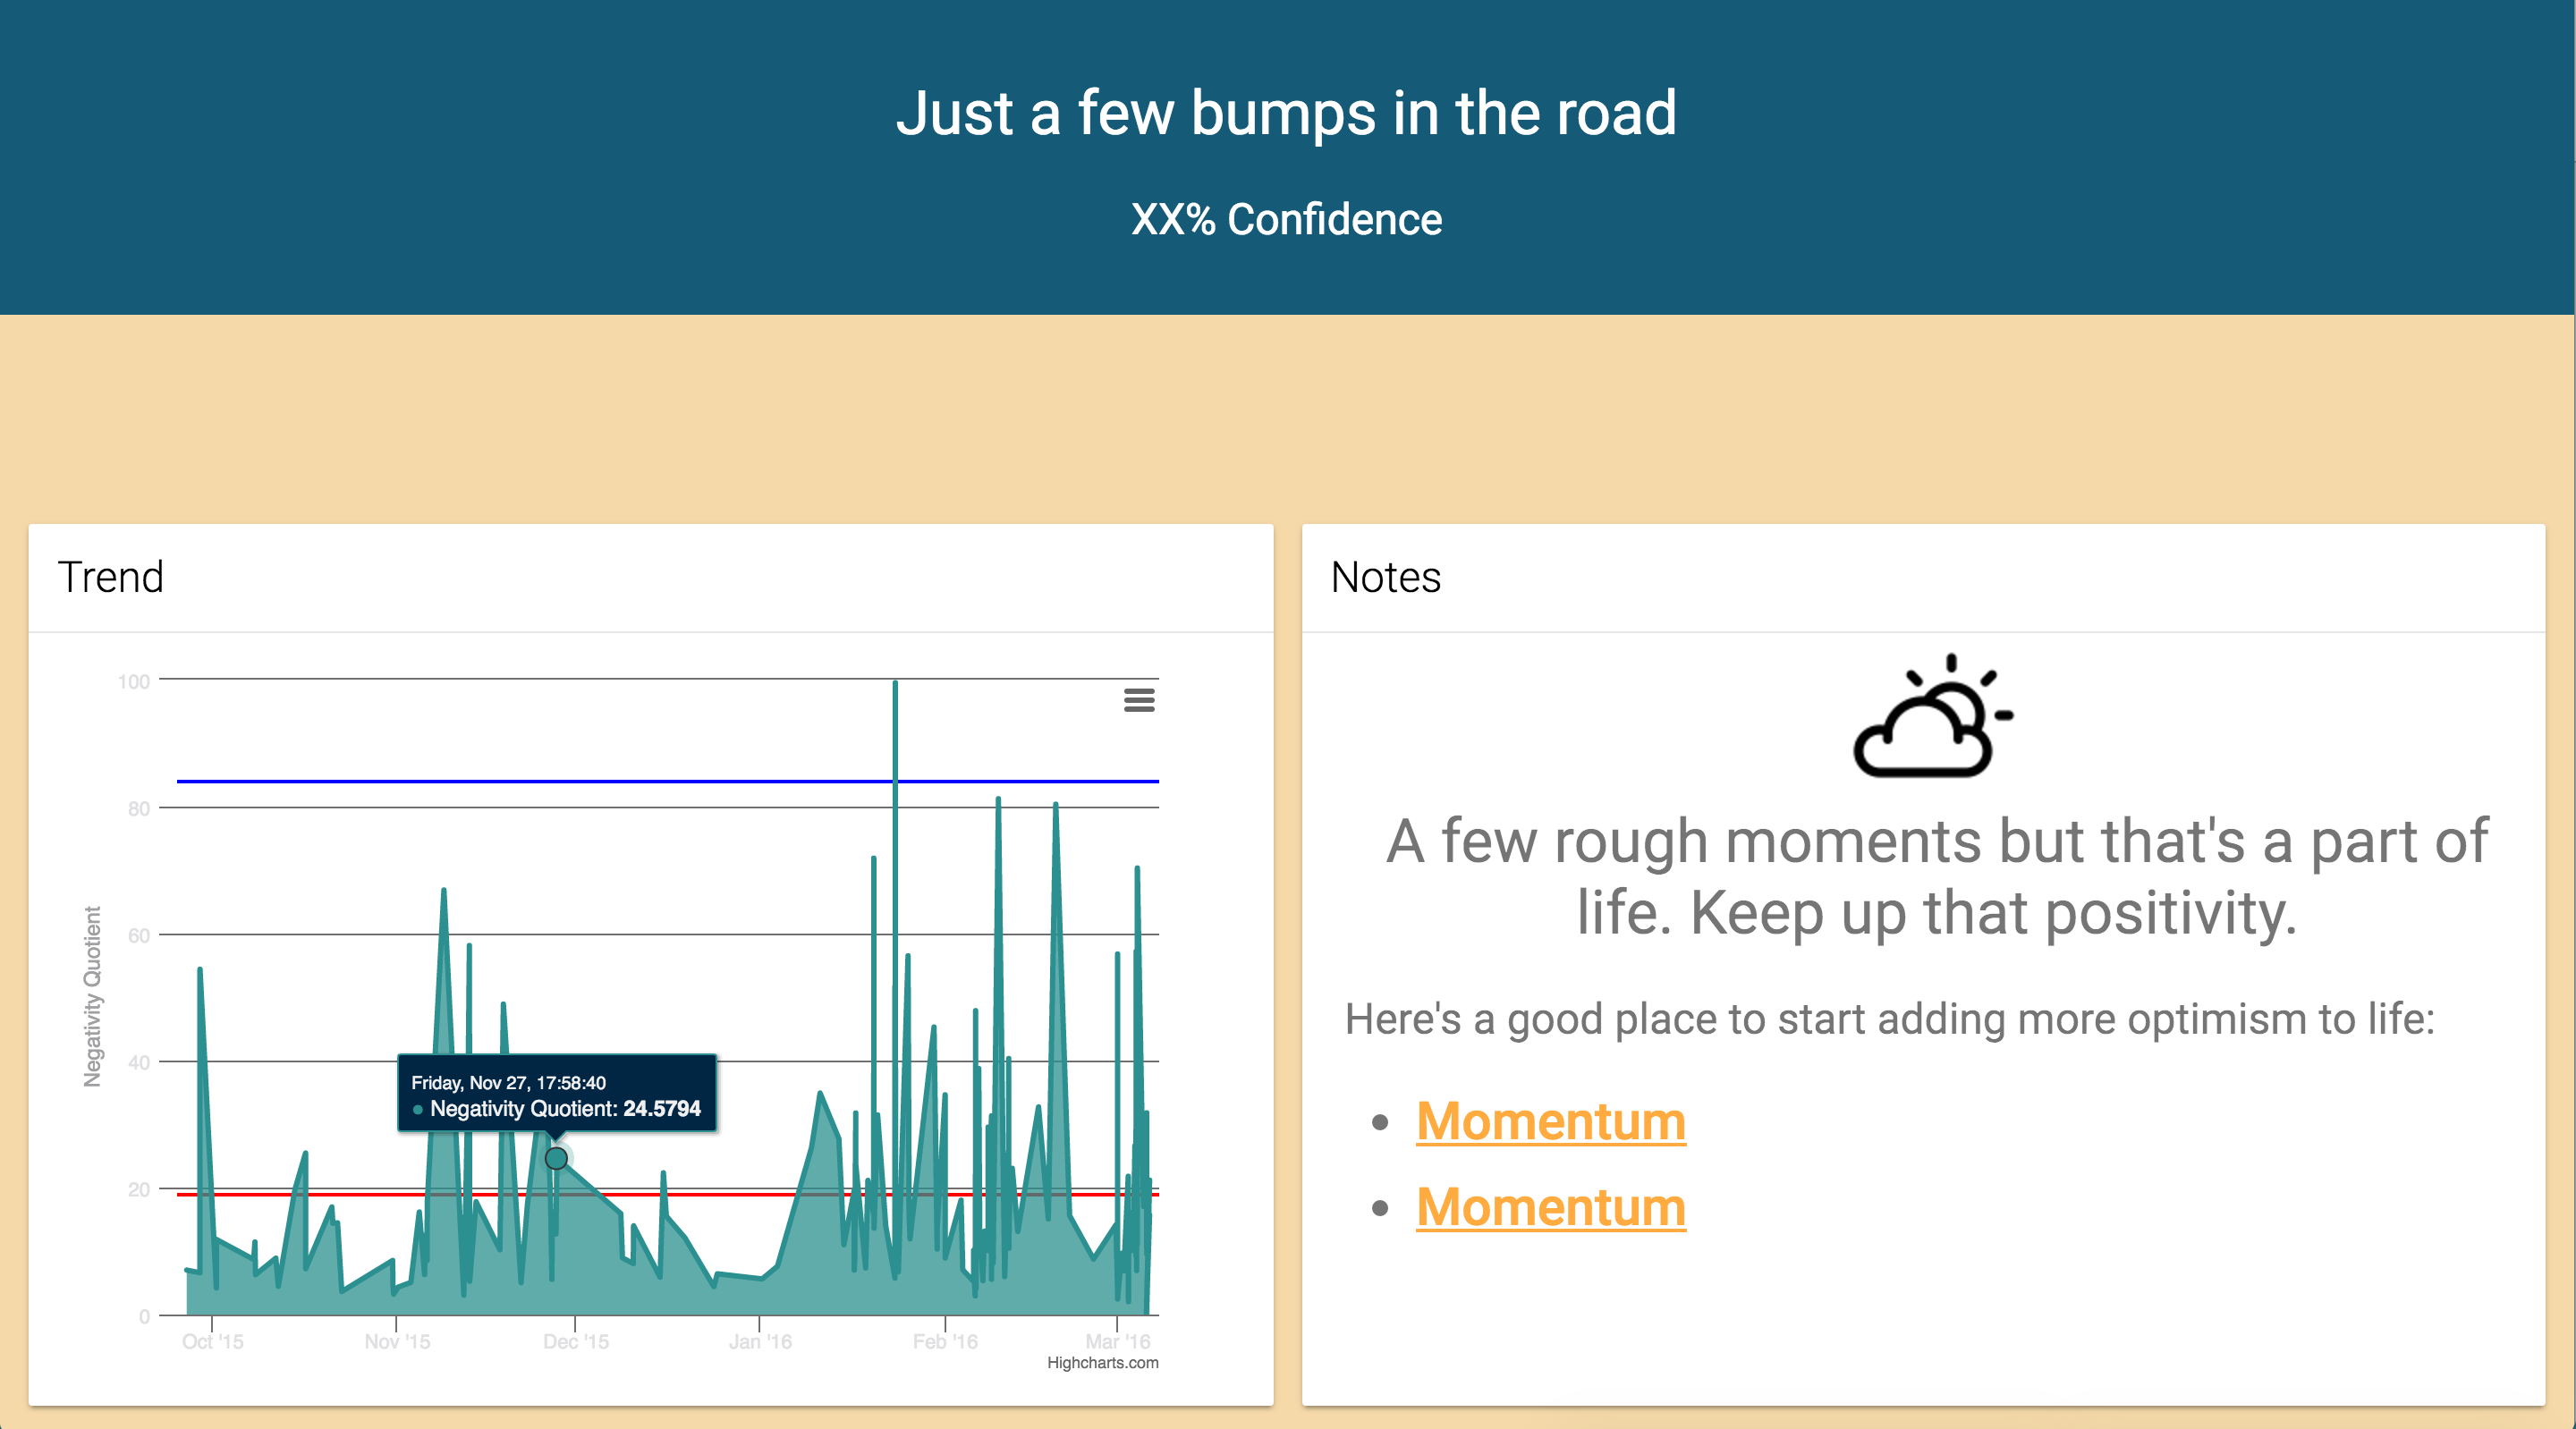Open the second Momentum link

[1550, 1207]
